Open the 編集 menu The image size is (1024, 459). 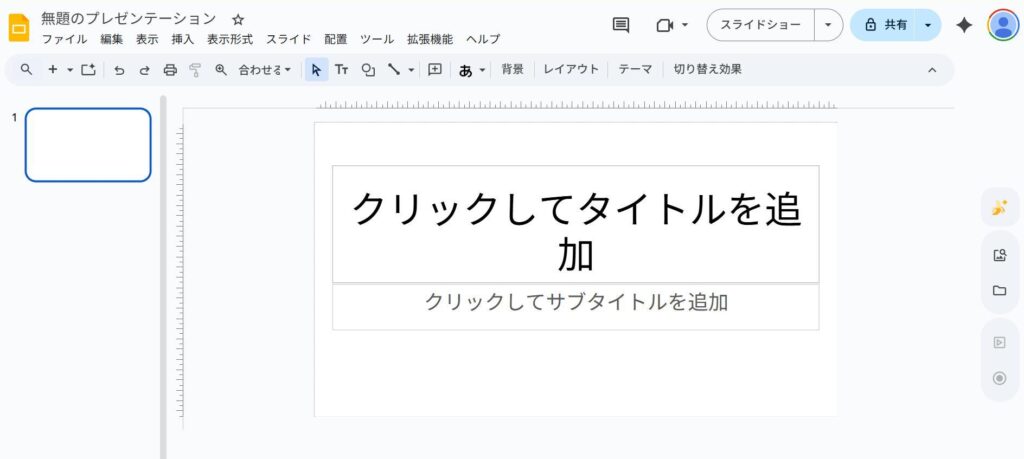tap(112, 39)
